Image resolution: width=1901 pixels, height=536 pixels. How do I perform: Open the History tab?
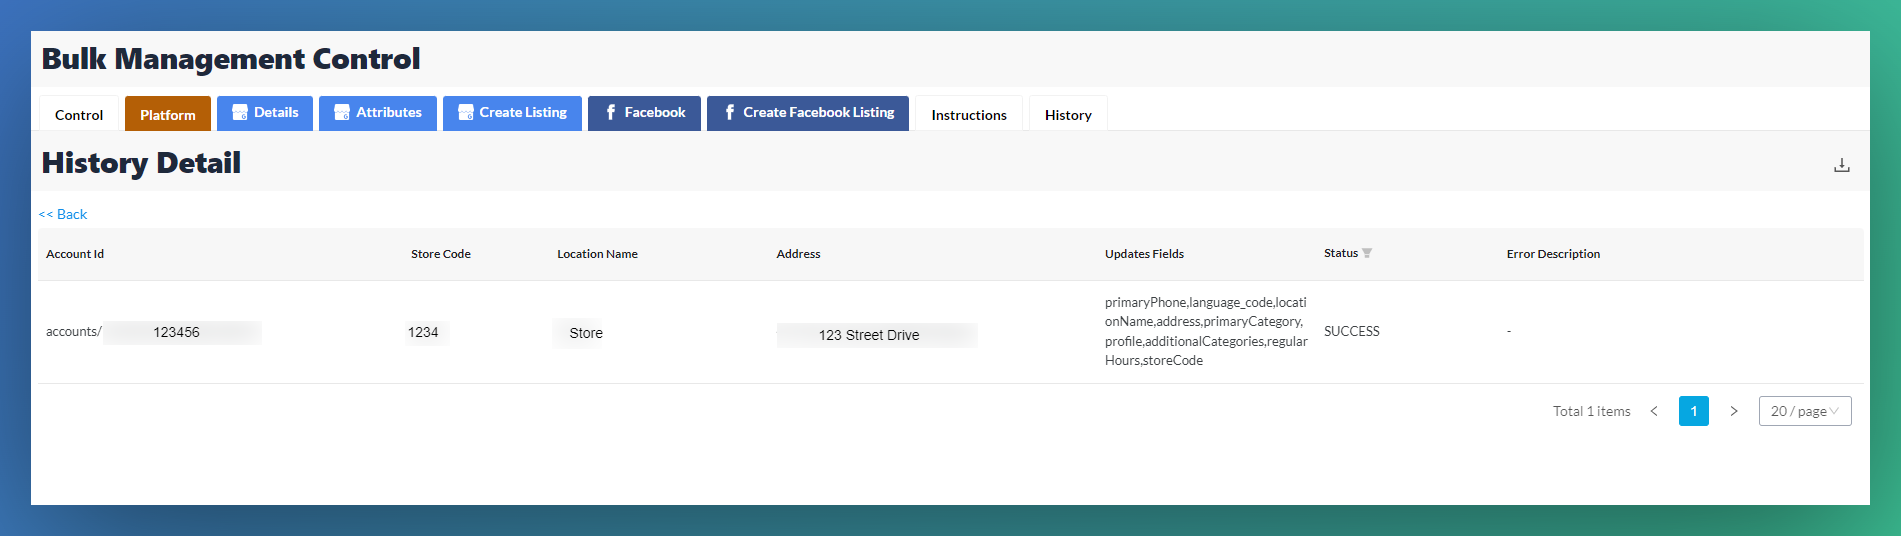[x=1068, y=114]
